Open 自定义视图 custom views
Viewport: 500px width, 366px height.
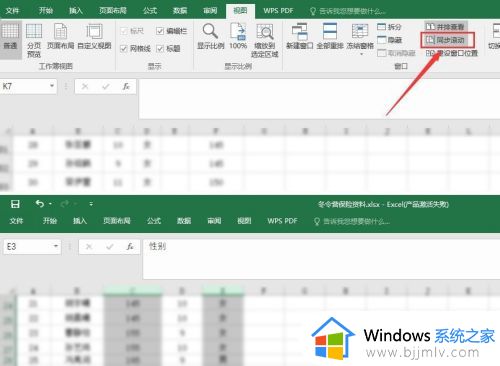coord(94,37)
